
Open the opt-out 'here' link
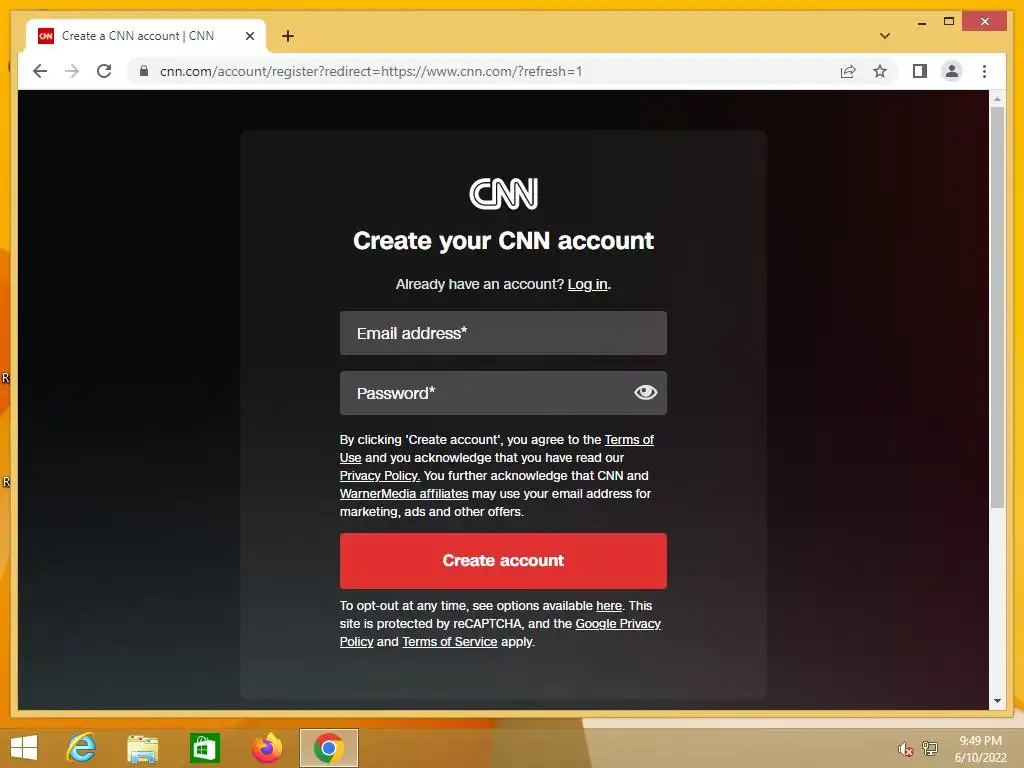609,605
